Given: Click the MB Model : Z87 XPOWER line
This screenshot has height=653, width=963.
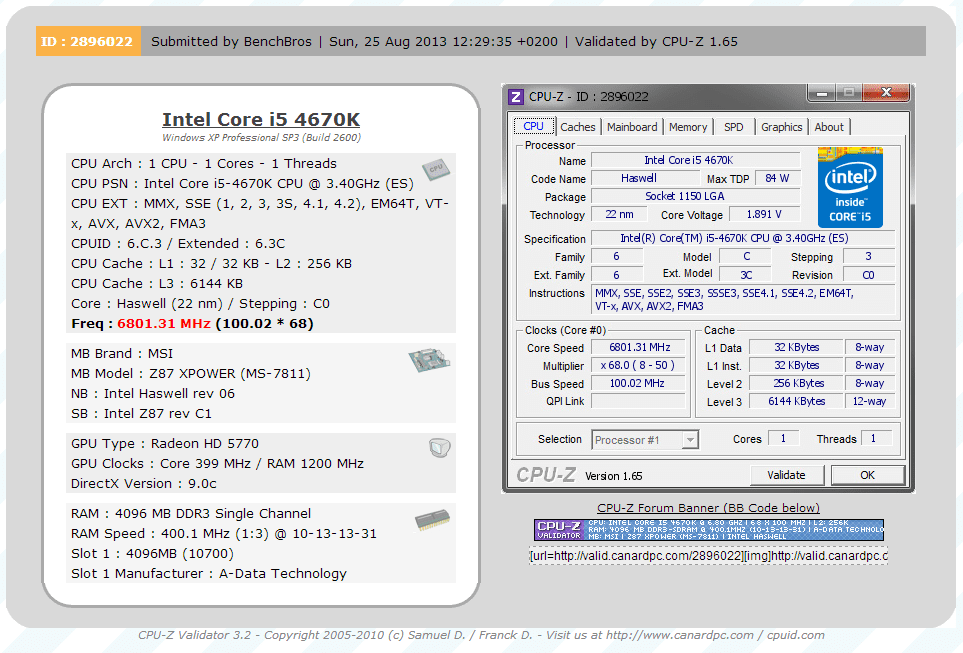Looking at the screenshot, I should [x=190, y=373].
